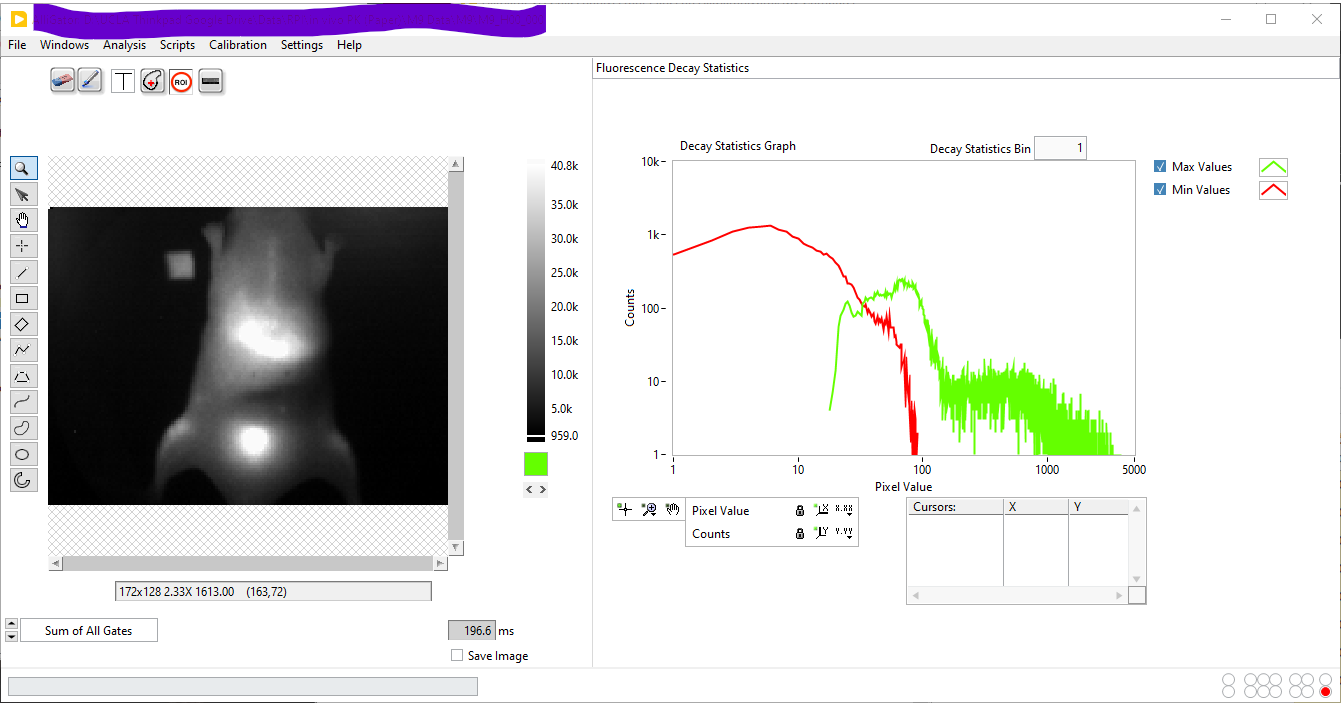
Task: Click the dark bar icon in top toolbar
Action: pyautogui.click(x=210, y=81)
